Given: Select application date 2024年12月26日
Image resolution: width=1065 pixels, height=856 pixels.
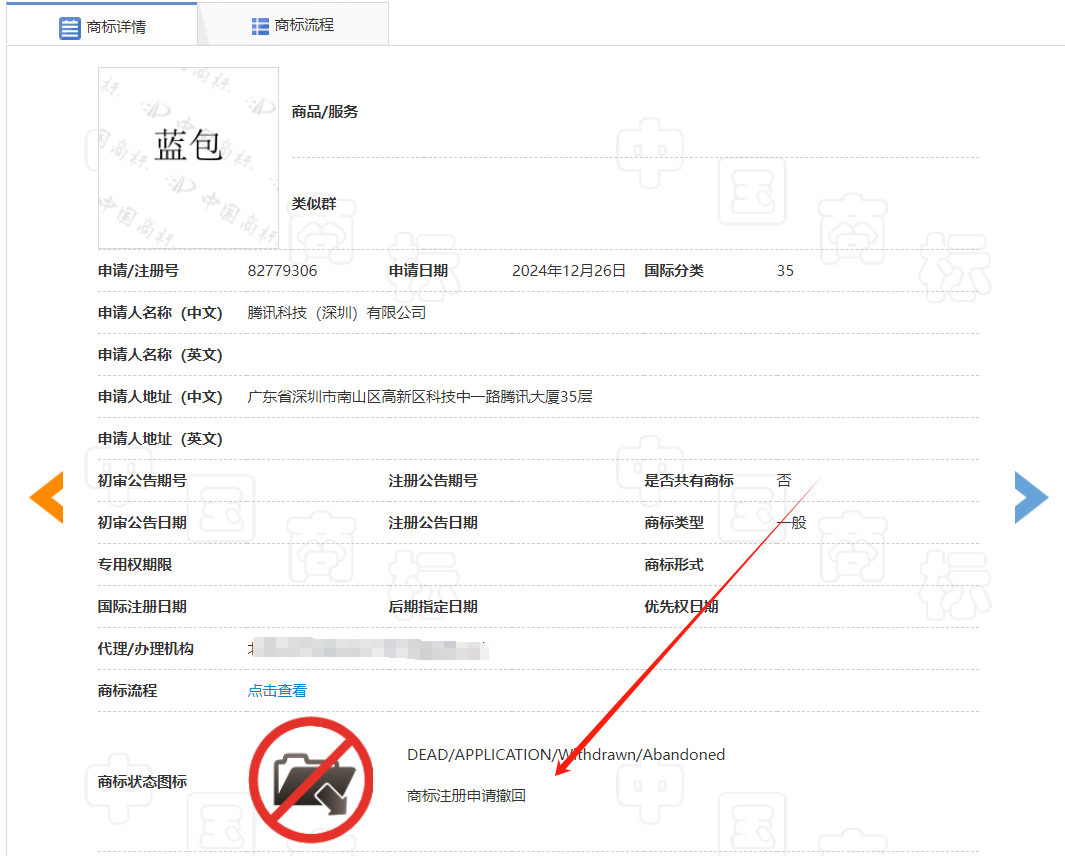Looking at the screenshot, I should point(568,270).
